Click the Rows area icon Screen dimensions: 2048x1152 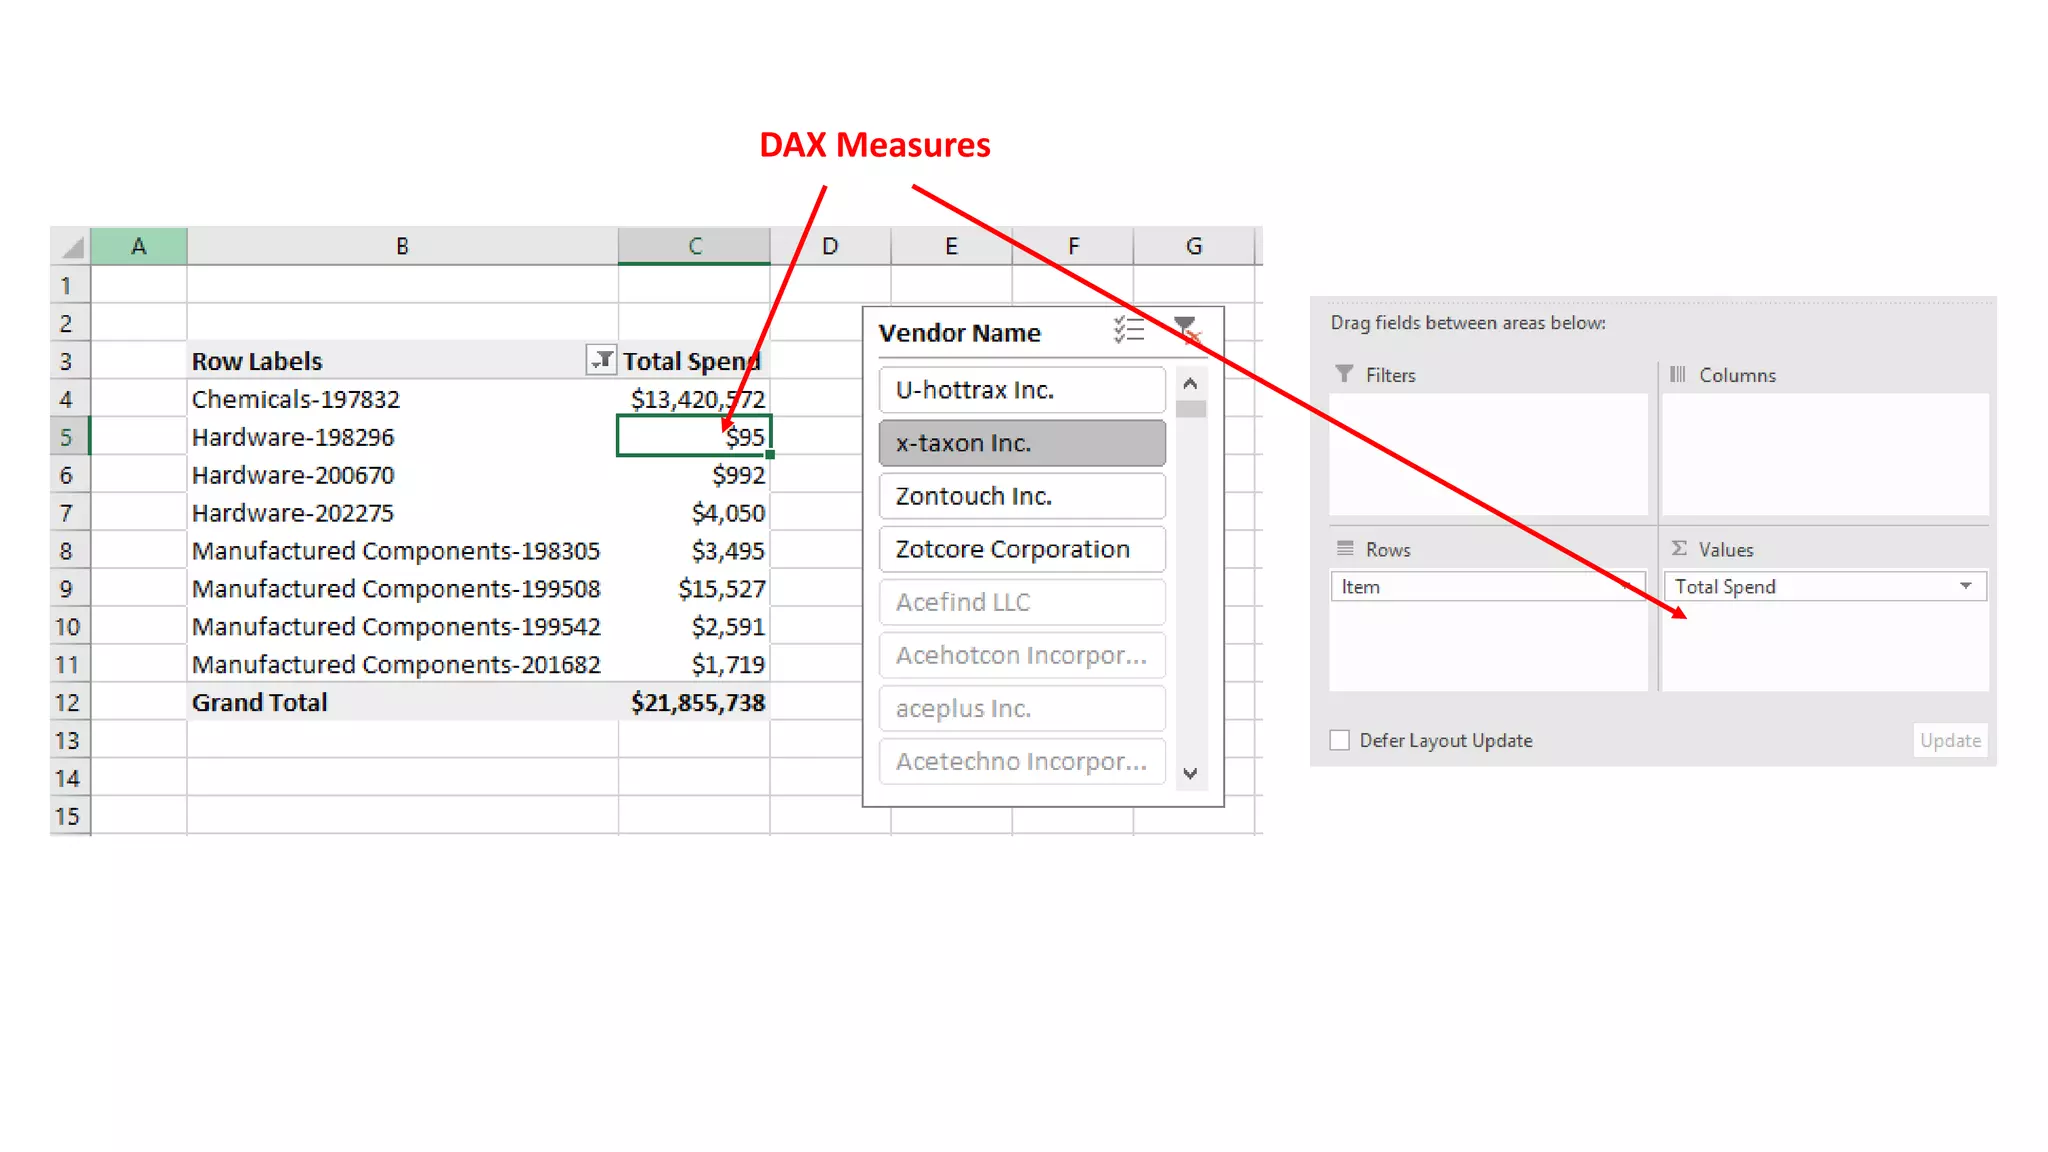[1345, 549]
